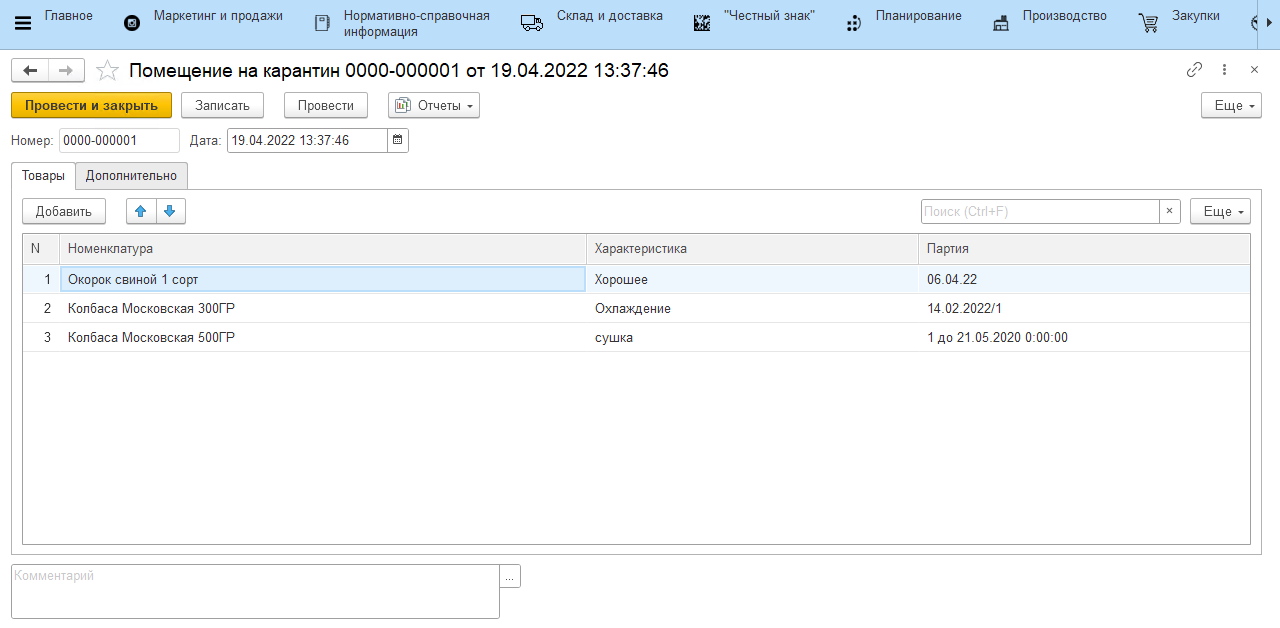Open the three-dot options menu in title bar

1224,70
